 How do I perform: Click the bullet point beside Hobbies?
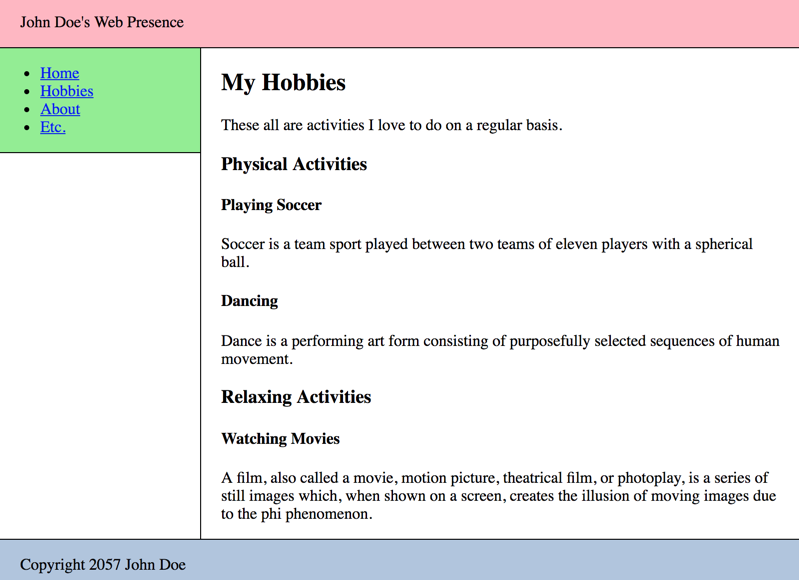[x=27, y=92]
